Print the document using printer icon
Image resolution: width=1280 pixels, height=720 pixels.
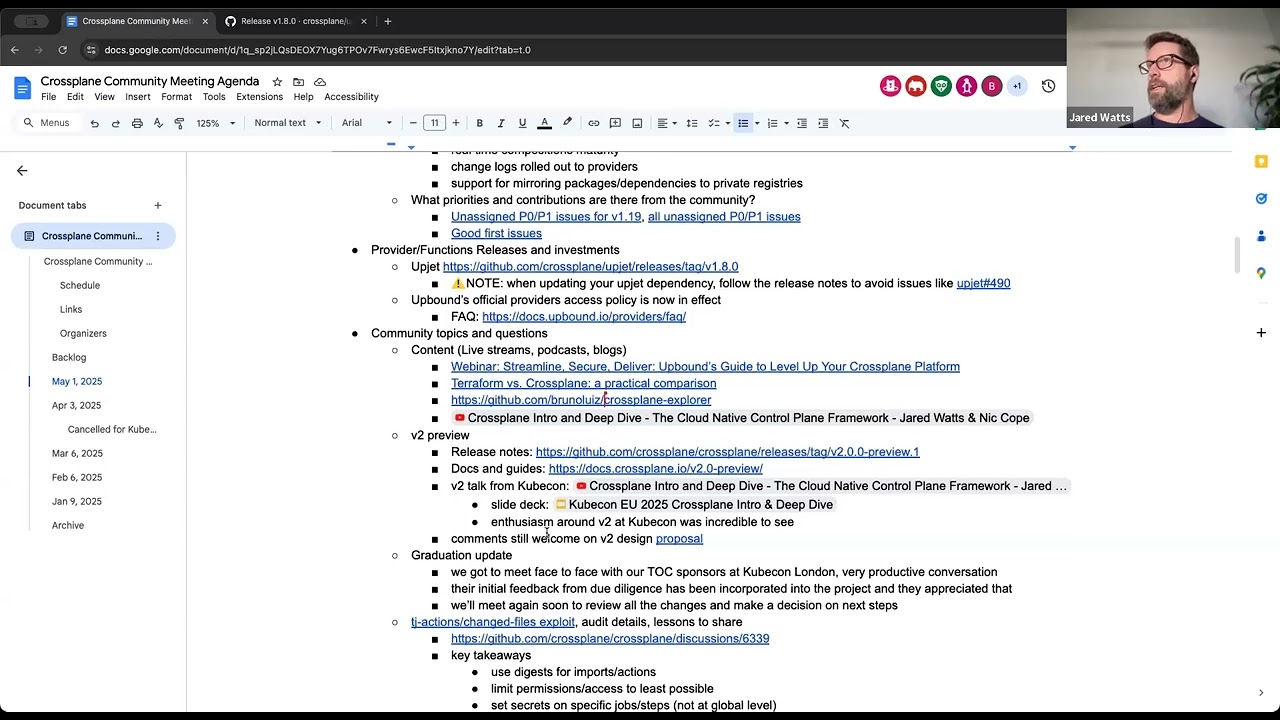pyautogui.click(x=137, y=123)
